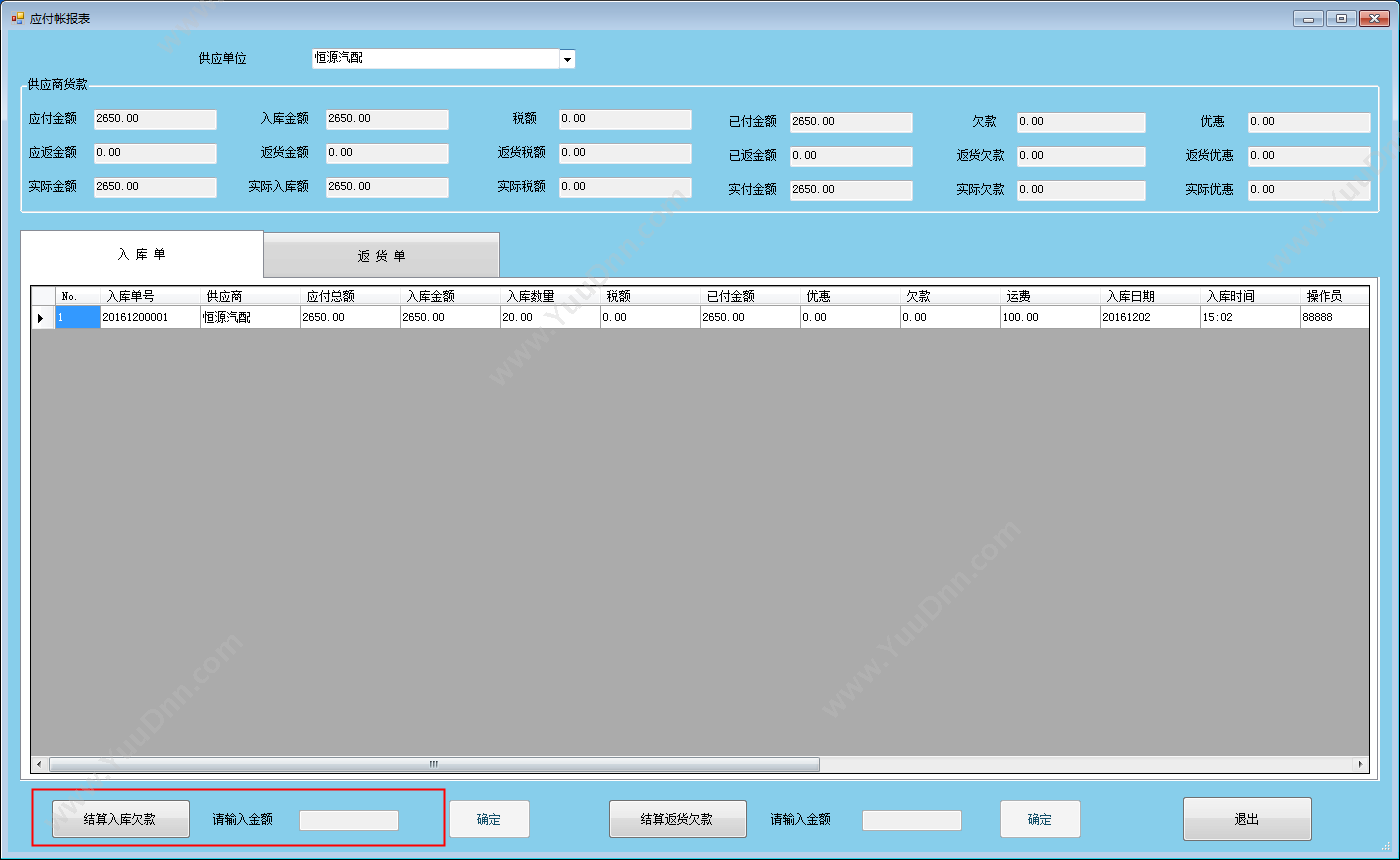The height and width of the screenshot is (860, 1400).
Task: Click the 实付金额 field
Action: pos(851,190)
